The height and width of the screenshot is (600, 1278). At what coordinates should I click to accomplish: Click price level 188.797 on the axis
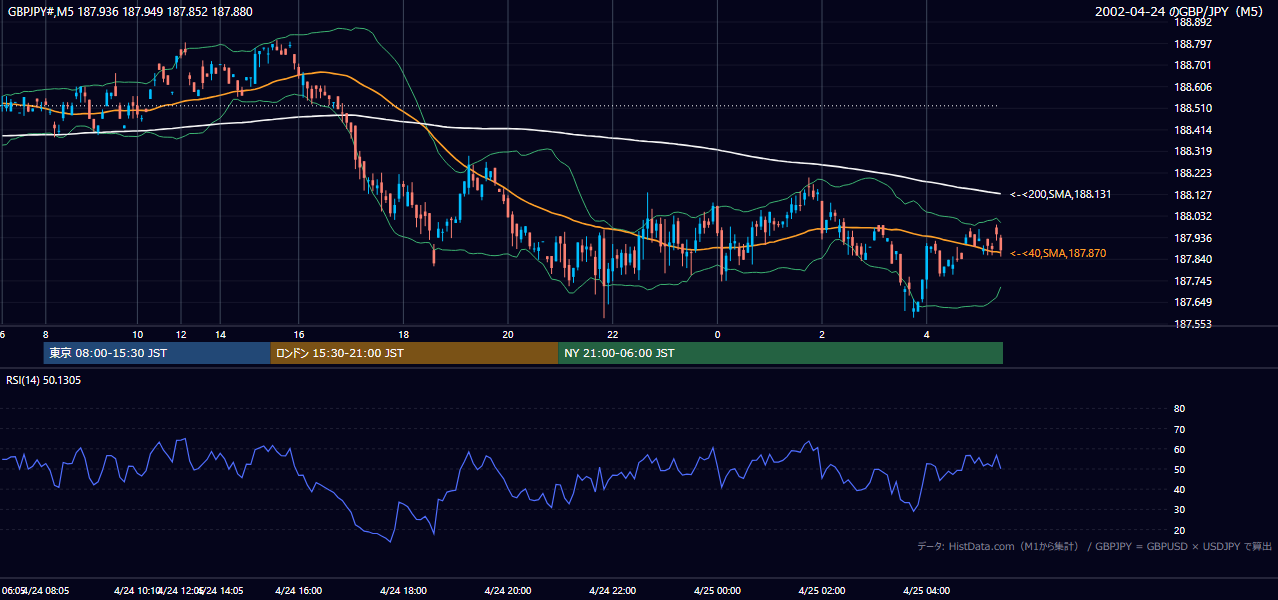[1192, 44]
